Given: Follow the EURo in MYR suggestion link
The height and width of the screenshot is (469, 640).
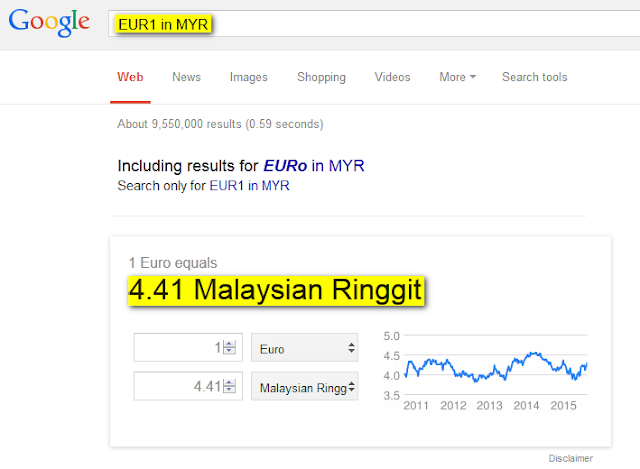Looking at the screenshot, I should click(313, 166).
